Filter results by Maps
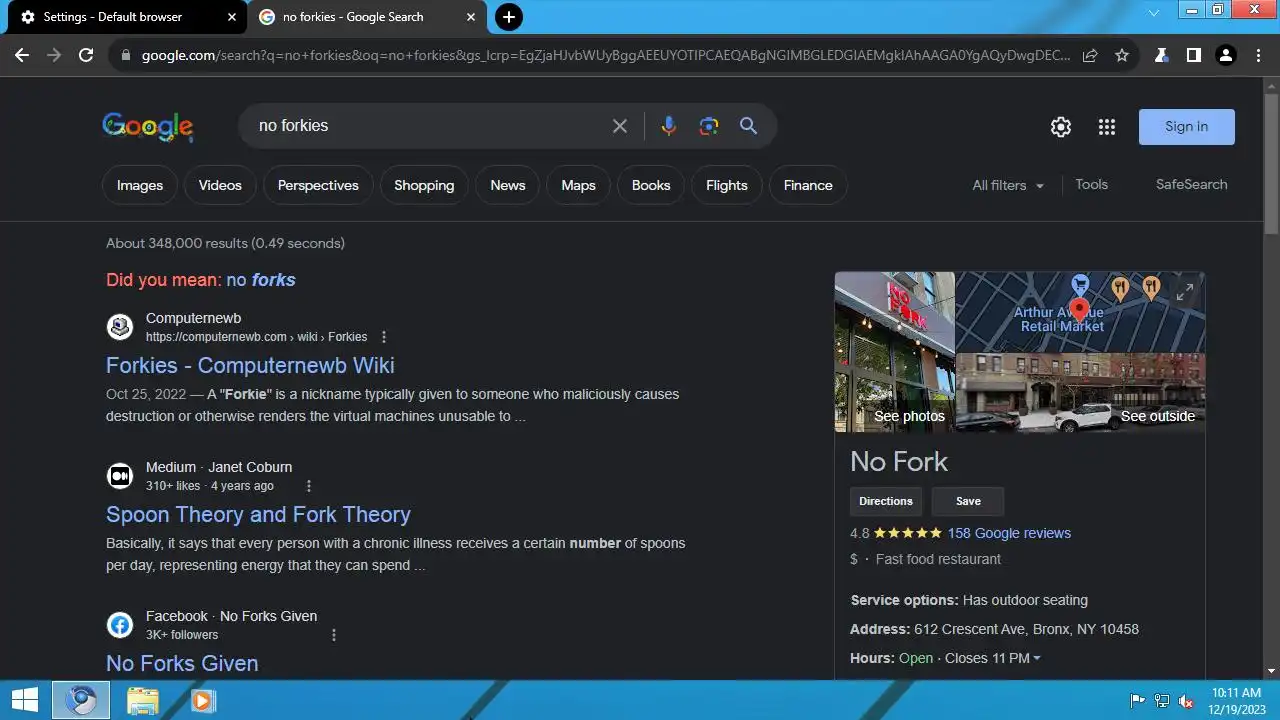The image size is (1280, 720). (x=578, y=185)
